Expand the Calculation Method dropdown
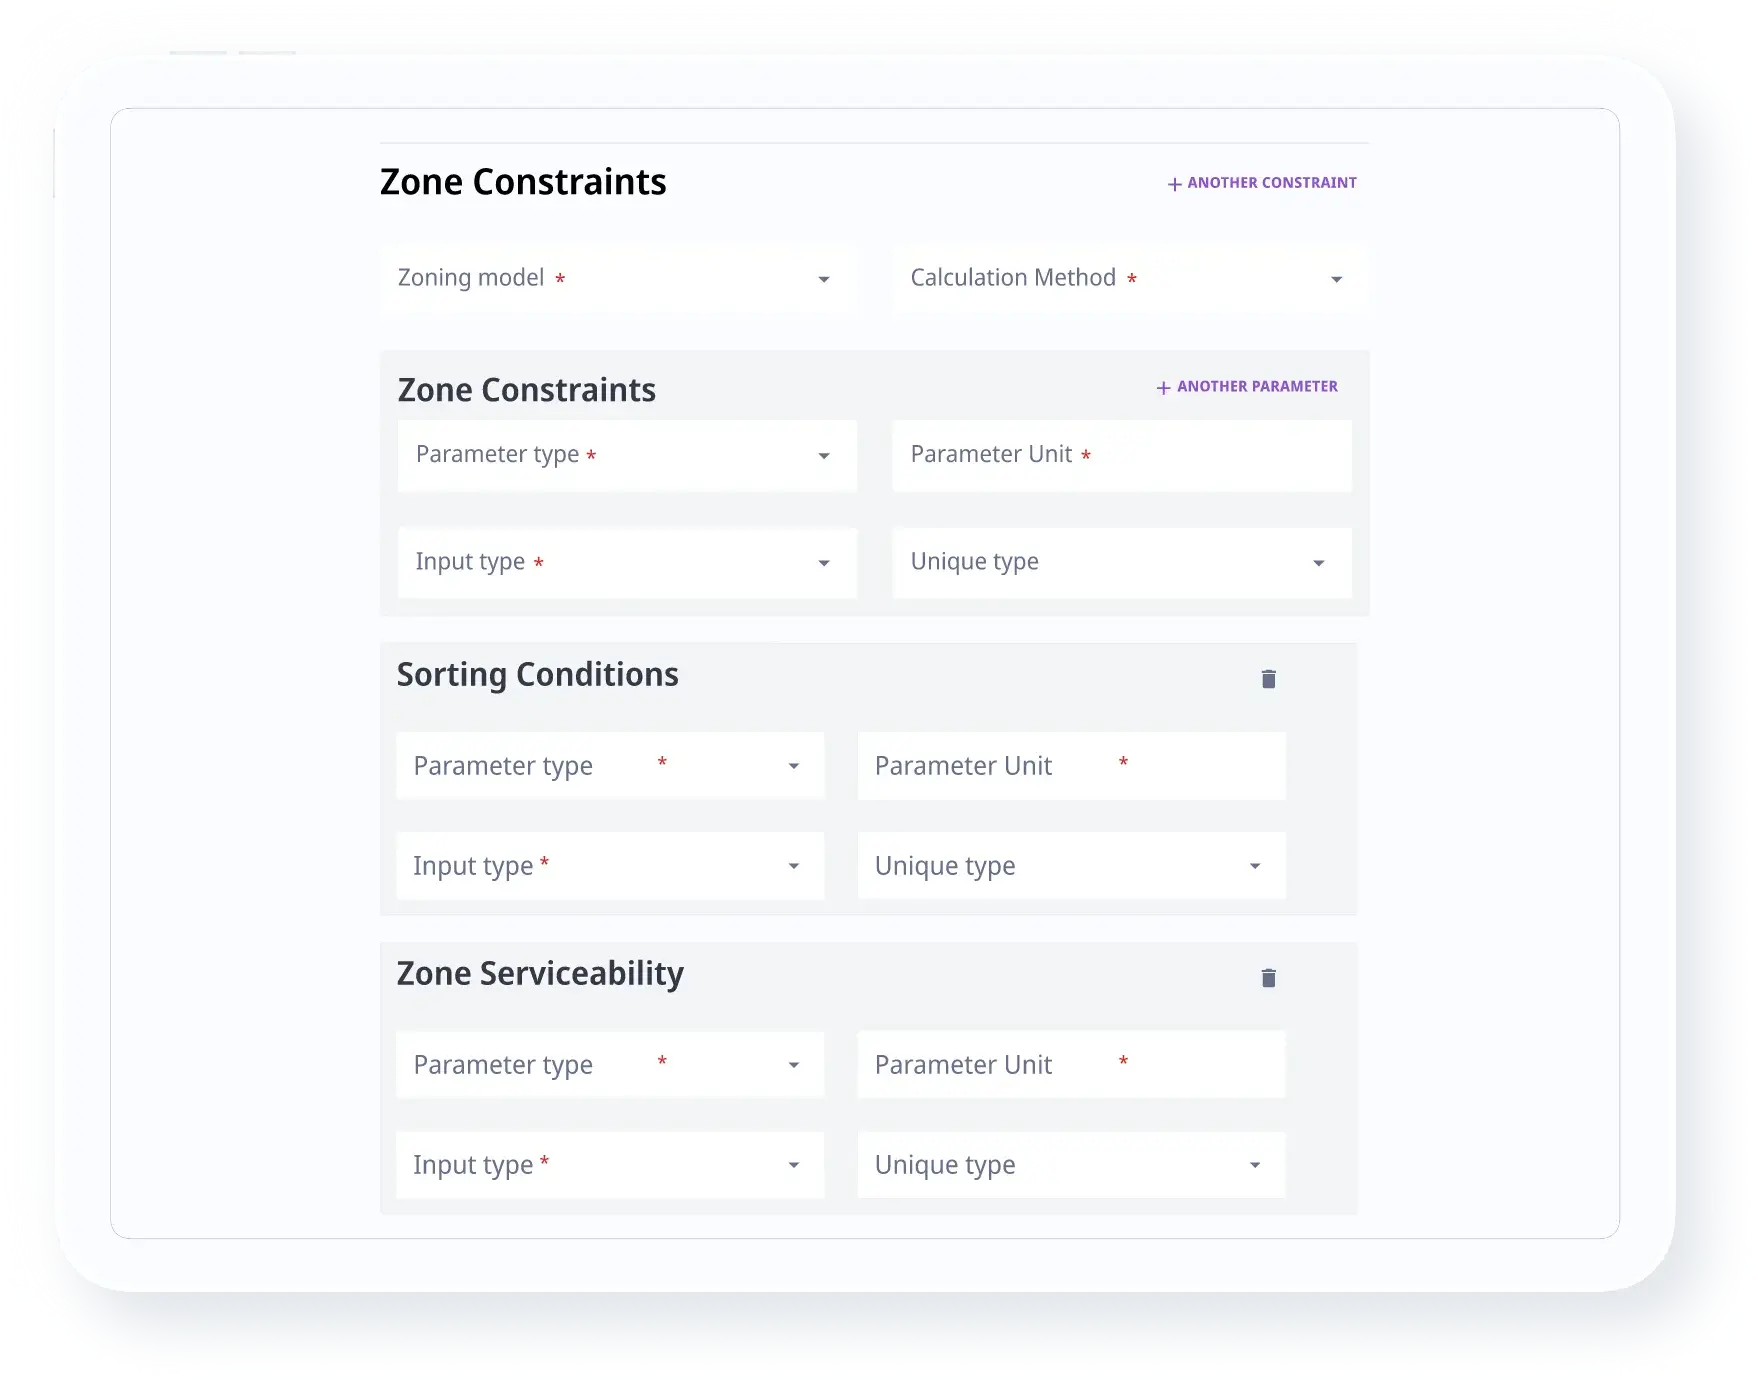1758x1380 pixels. [1129, 279]
